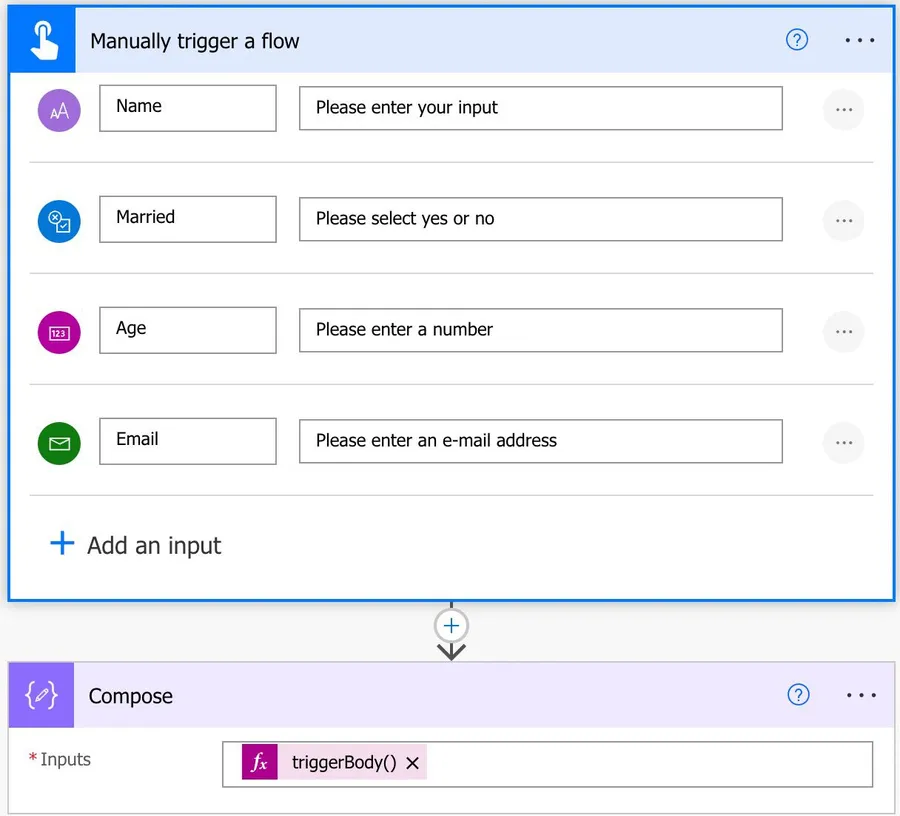Open options menu for the Name input
This screenshot has width=900, height=816.
click(x=843, y=109)
